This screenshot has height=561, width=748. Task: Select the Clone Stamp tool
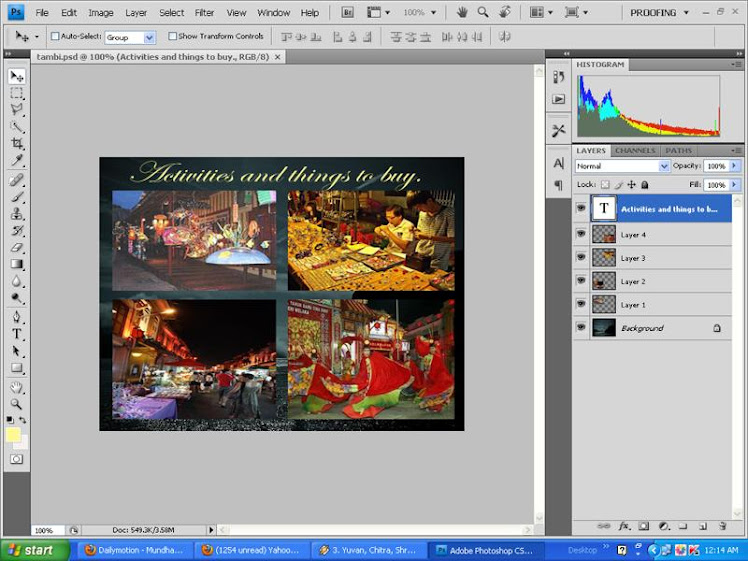pyautogui.click(x=17, y=213)
